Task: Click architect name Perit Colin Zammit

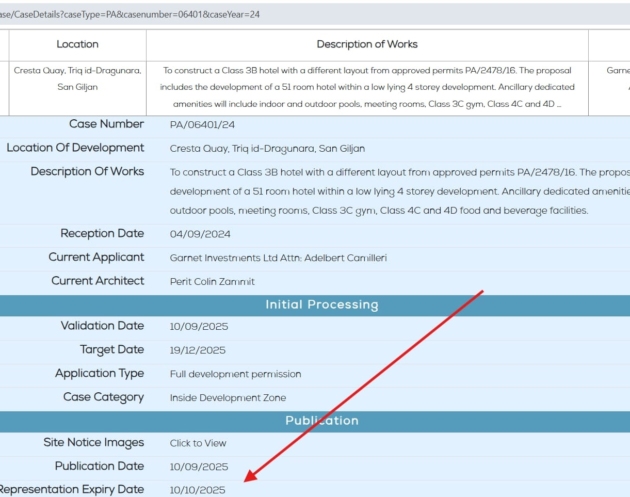Action: point(212,282)
